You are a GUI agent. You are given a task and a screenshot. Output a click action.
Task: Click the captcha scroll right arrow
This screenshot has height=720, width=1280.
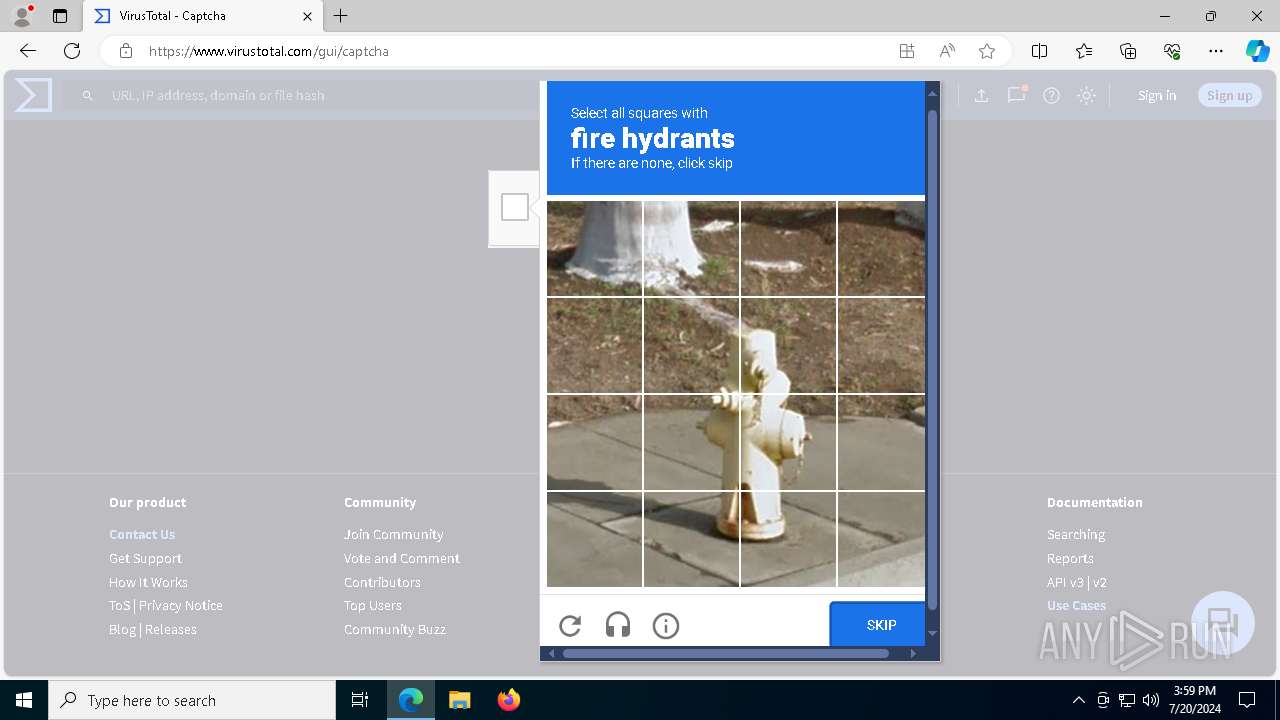pyautogui.click(x=912, y=653)
